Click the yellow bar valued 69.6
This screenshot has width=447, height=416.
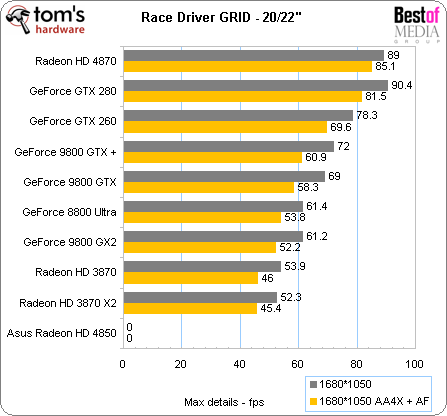point(225,127)
